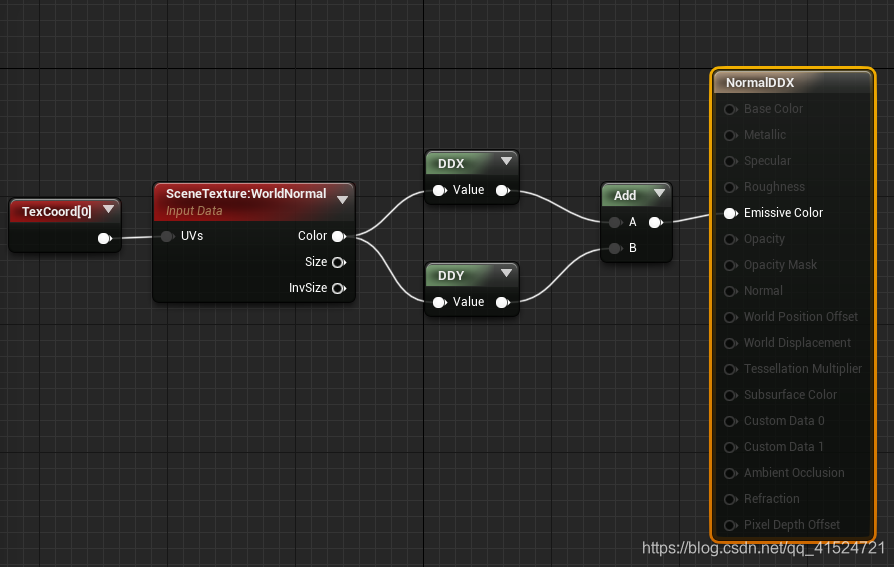This screenshot has width=894, height=567.
Task: Click the World Position Offset label
Action: 800,317
